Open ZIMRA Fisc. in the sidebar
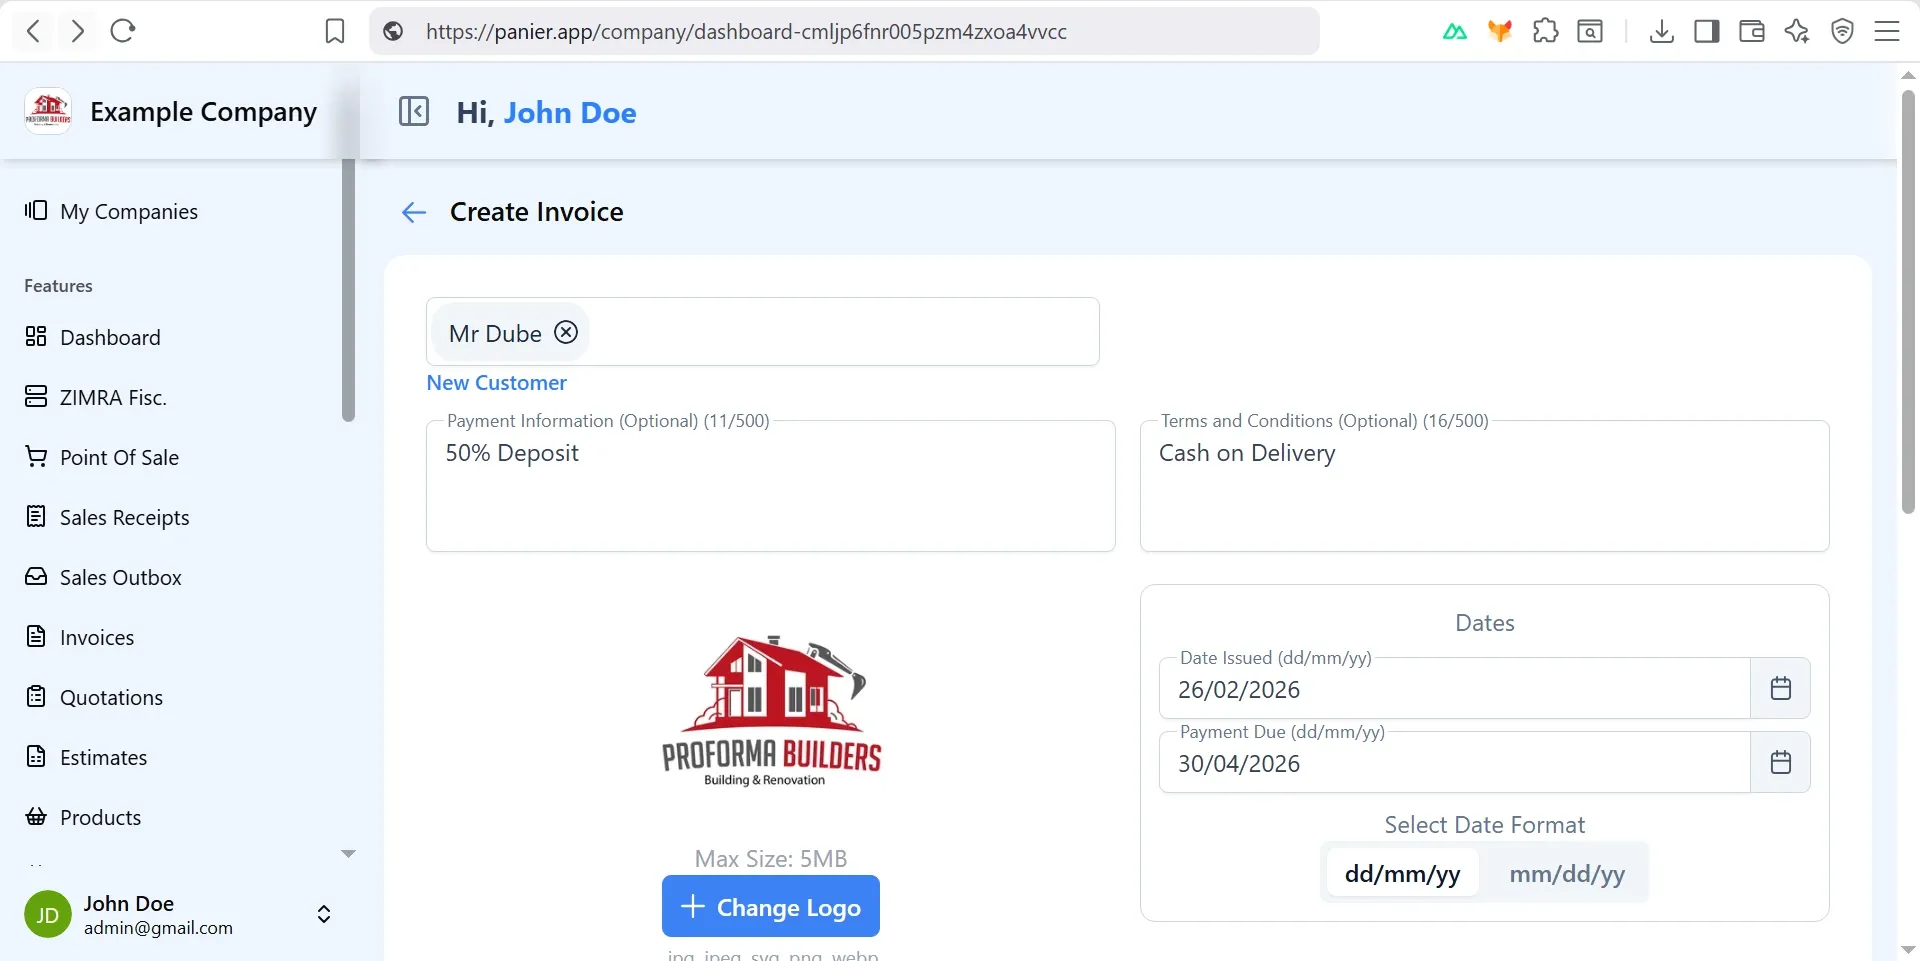 [95, 397]
